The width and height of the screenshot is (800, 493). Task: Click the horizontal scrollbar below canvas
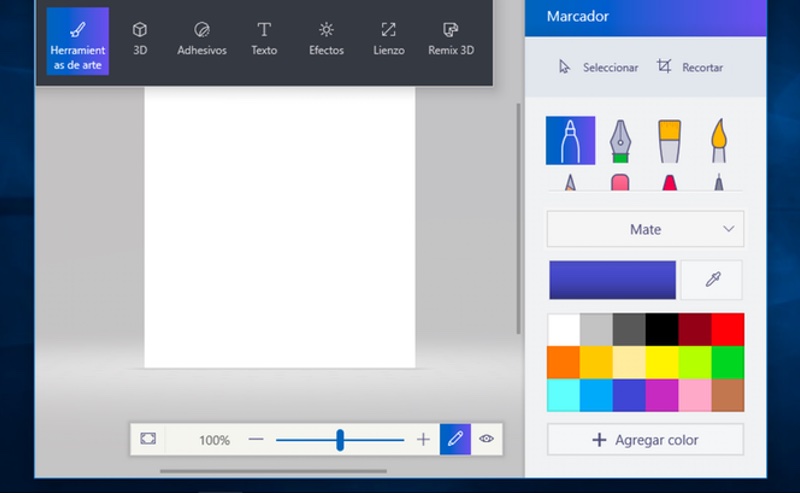pyautogui.click(x=273, y=471)
